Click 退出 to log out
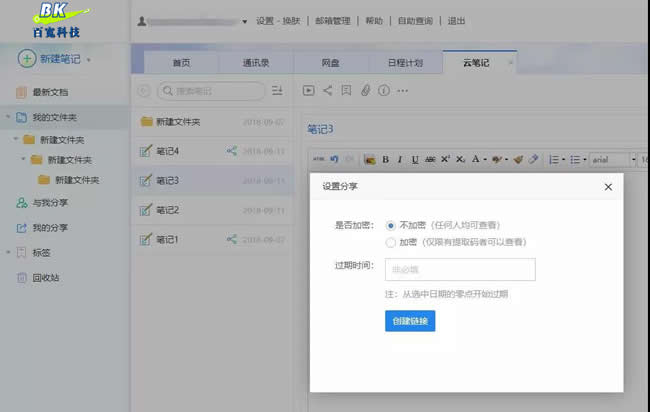The height and width of the screenshot is (412, 650). click(456, 21)
